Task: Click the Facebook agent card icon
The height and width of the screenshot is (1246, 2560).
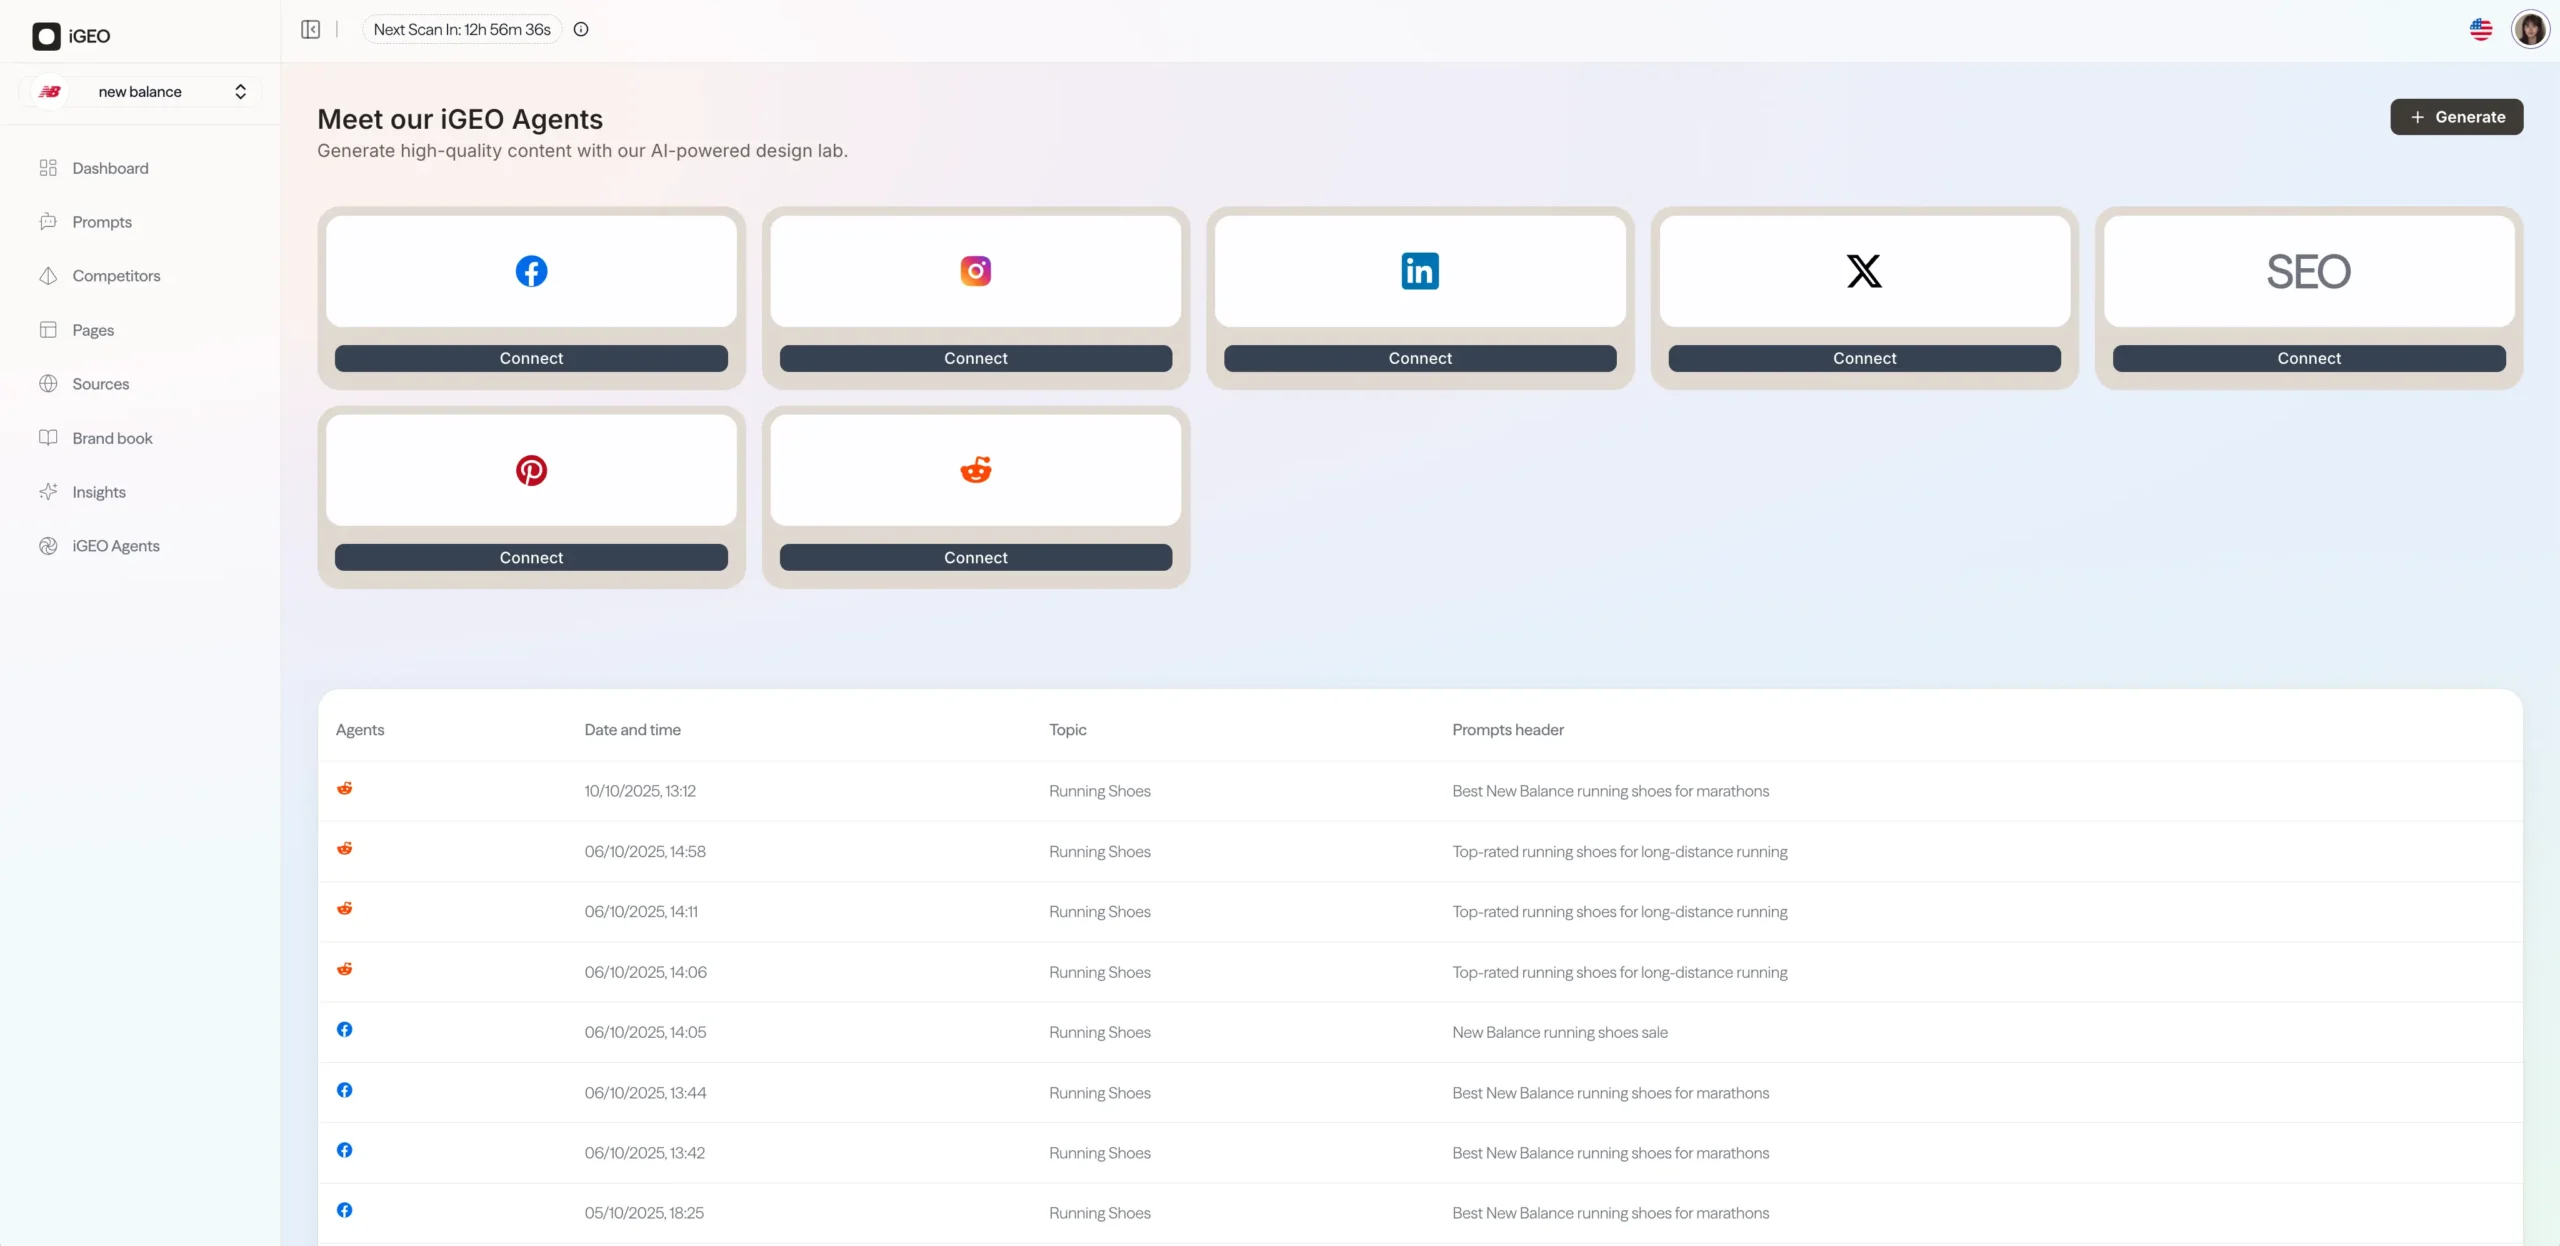Action: [531, 271]
